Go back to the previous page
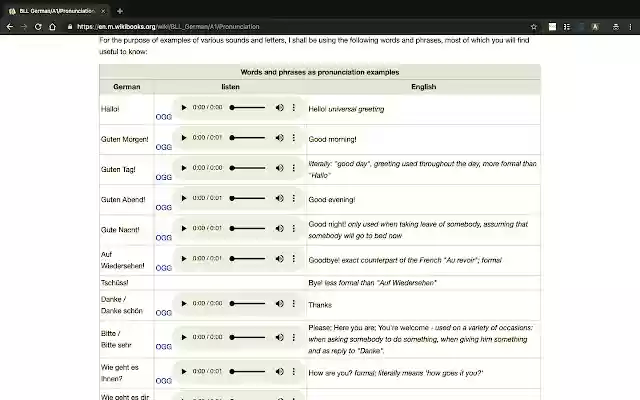 [10, 27]
